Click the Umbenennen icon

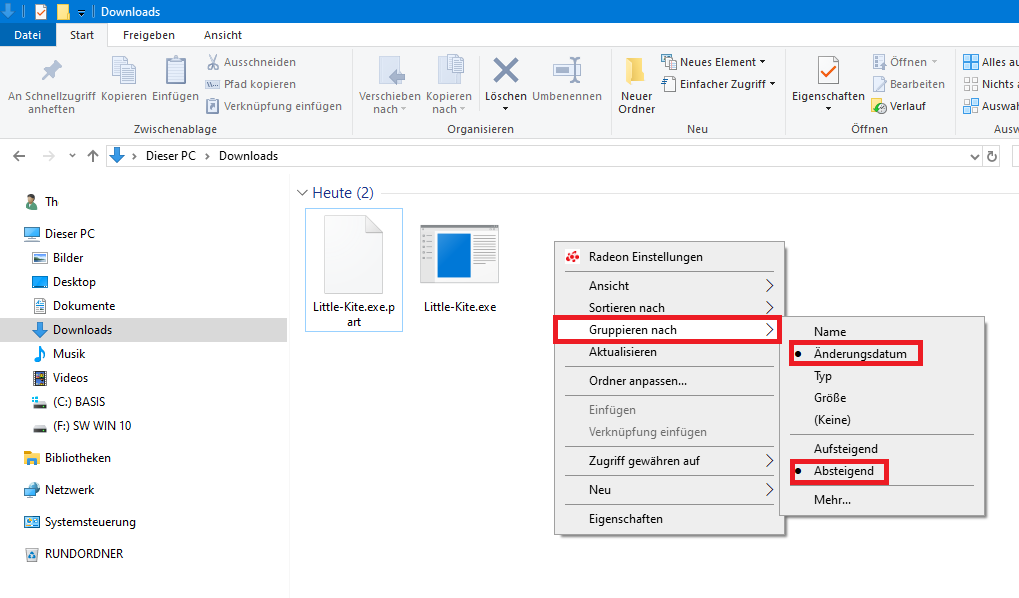(567, 70)
